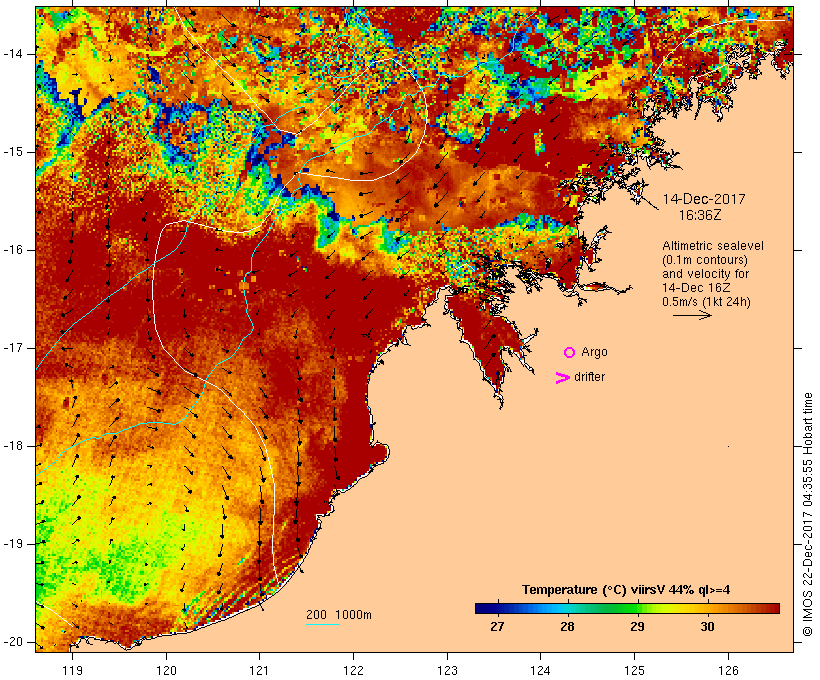This screenshot has height=680, width=820.
Task: Click the longitude axis label 124
Action: point(540,670)
